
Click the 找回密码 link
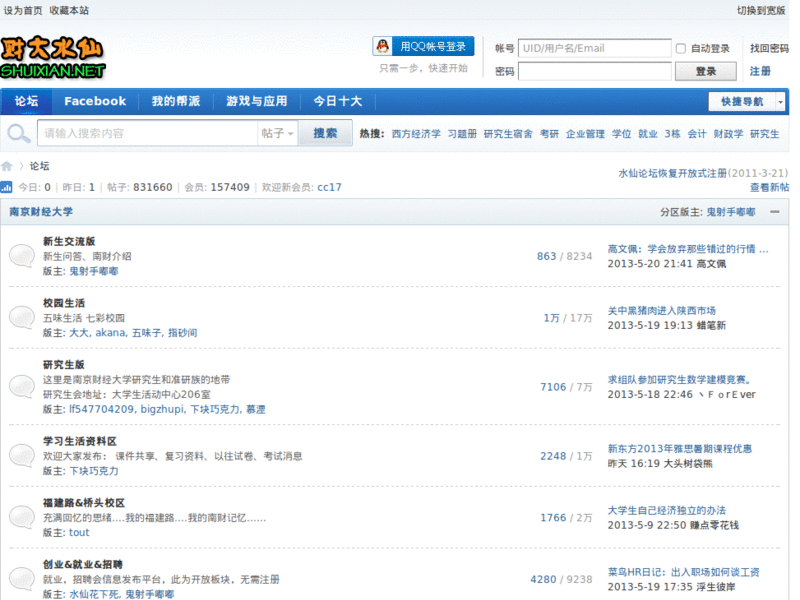pos(769,48)
